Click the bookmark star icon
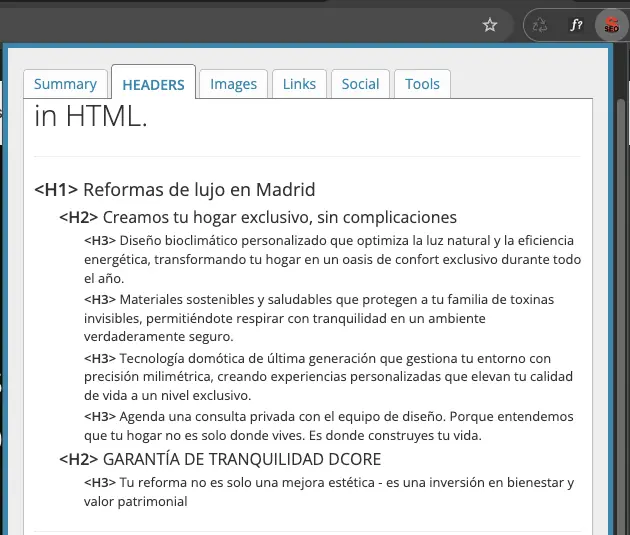The width and height of the screenshot is (630, 535). 490,25
